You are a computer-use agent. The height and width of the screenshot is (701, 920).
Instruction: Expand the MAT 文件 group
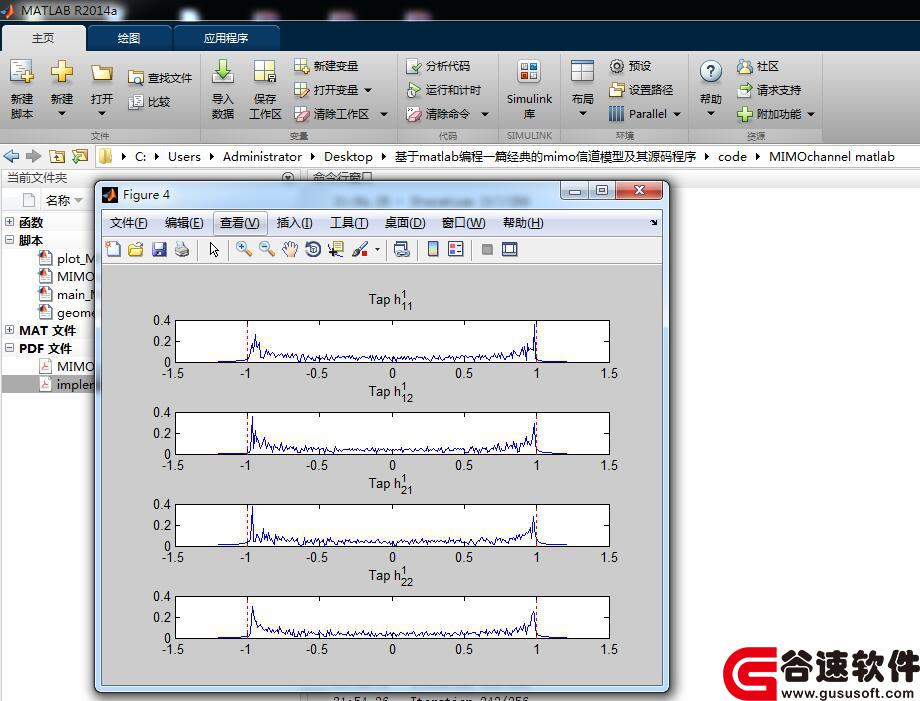[x=9, y=330]
